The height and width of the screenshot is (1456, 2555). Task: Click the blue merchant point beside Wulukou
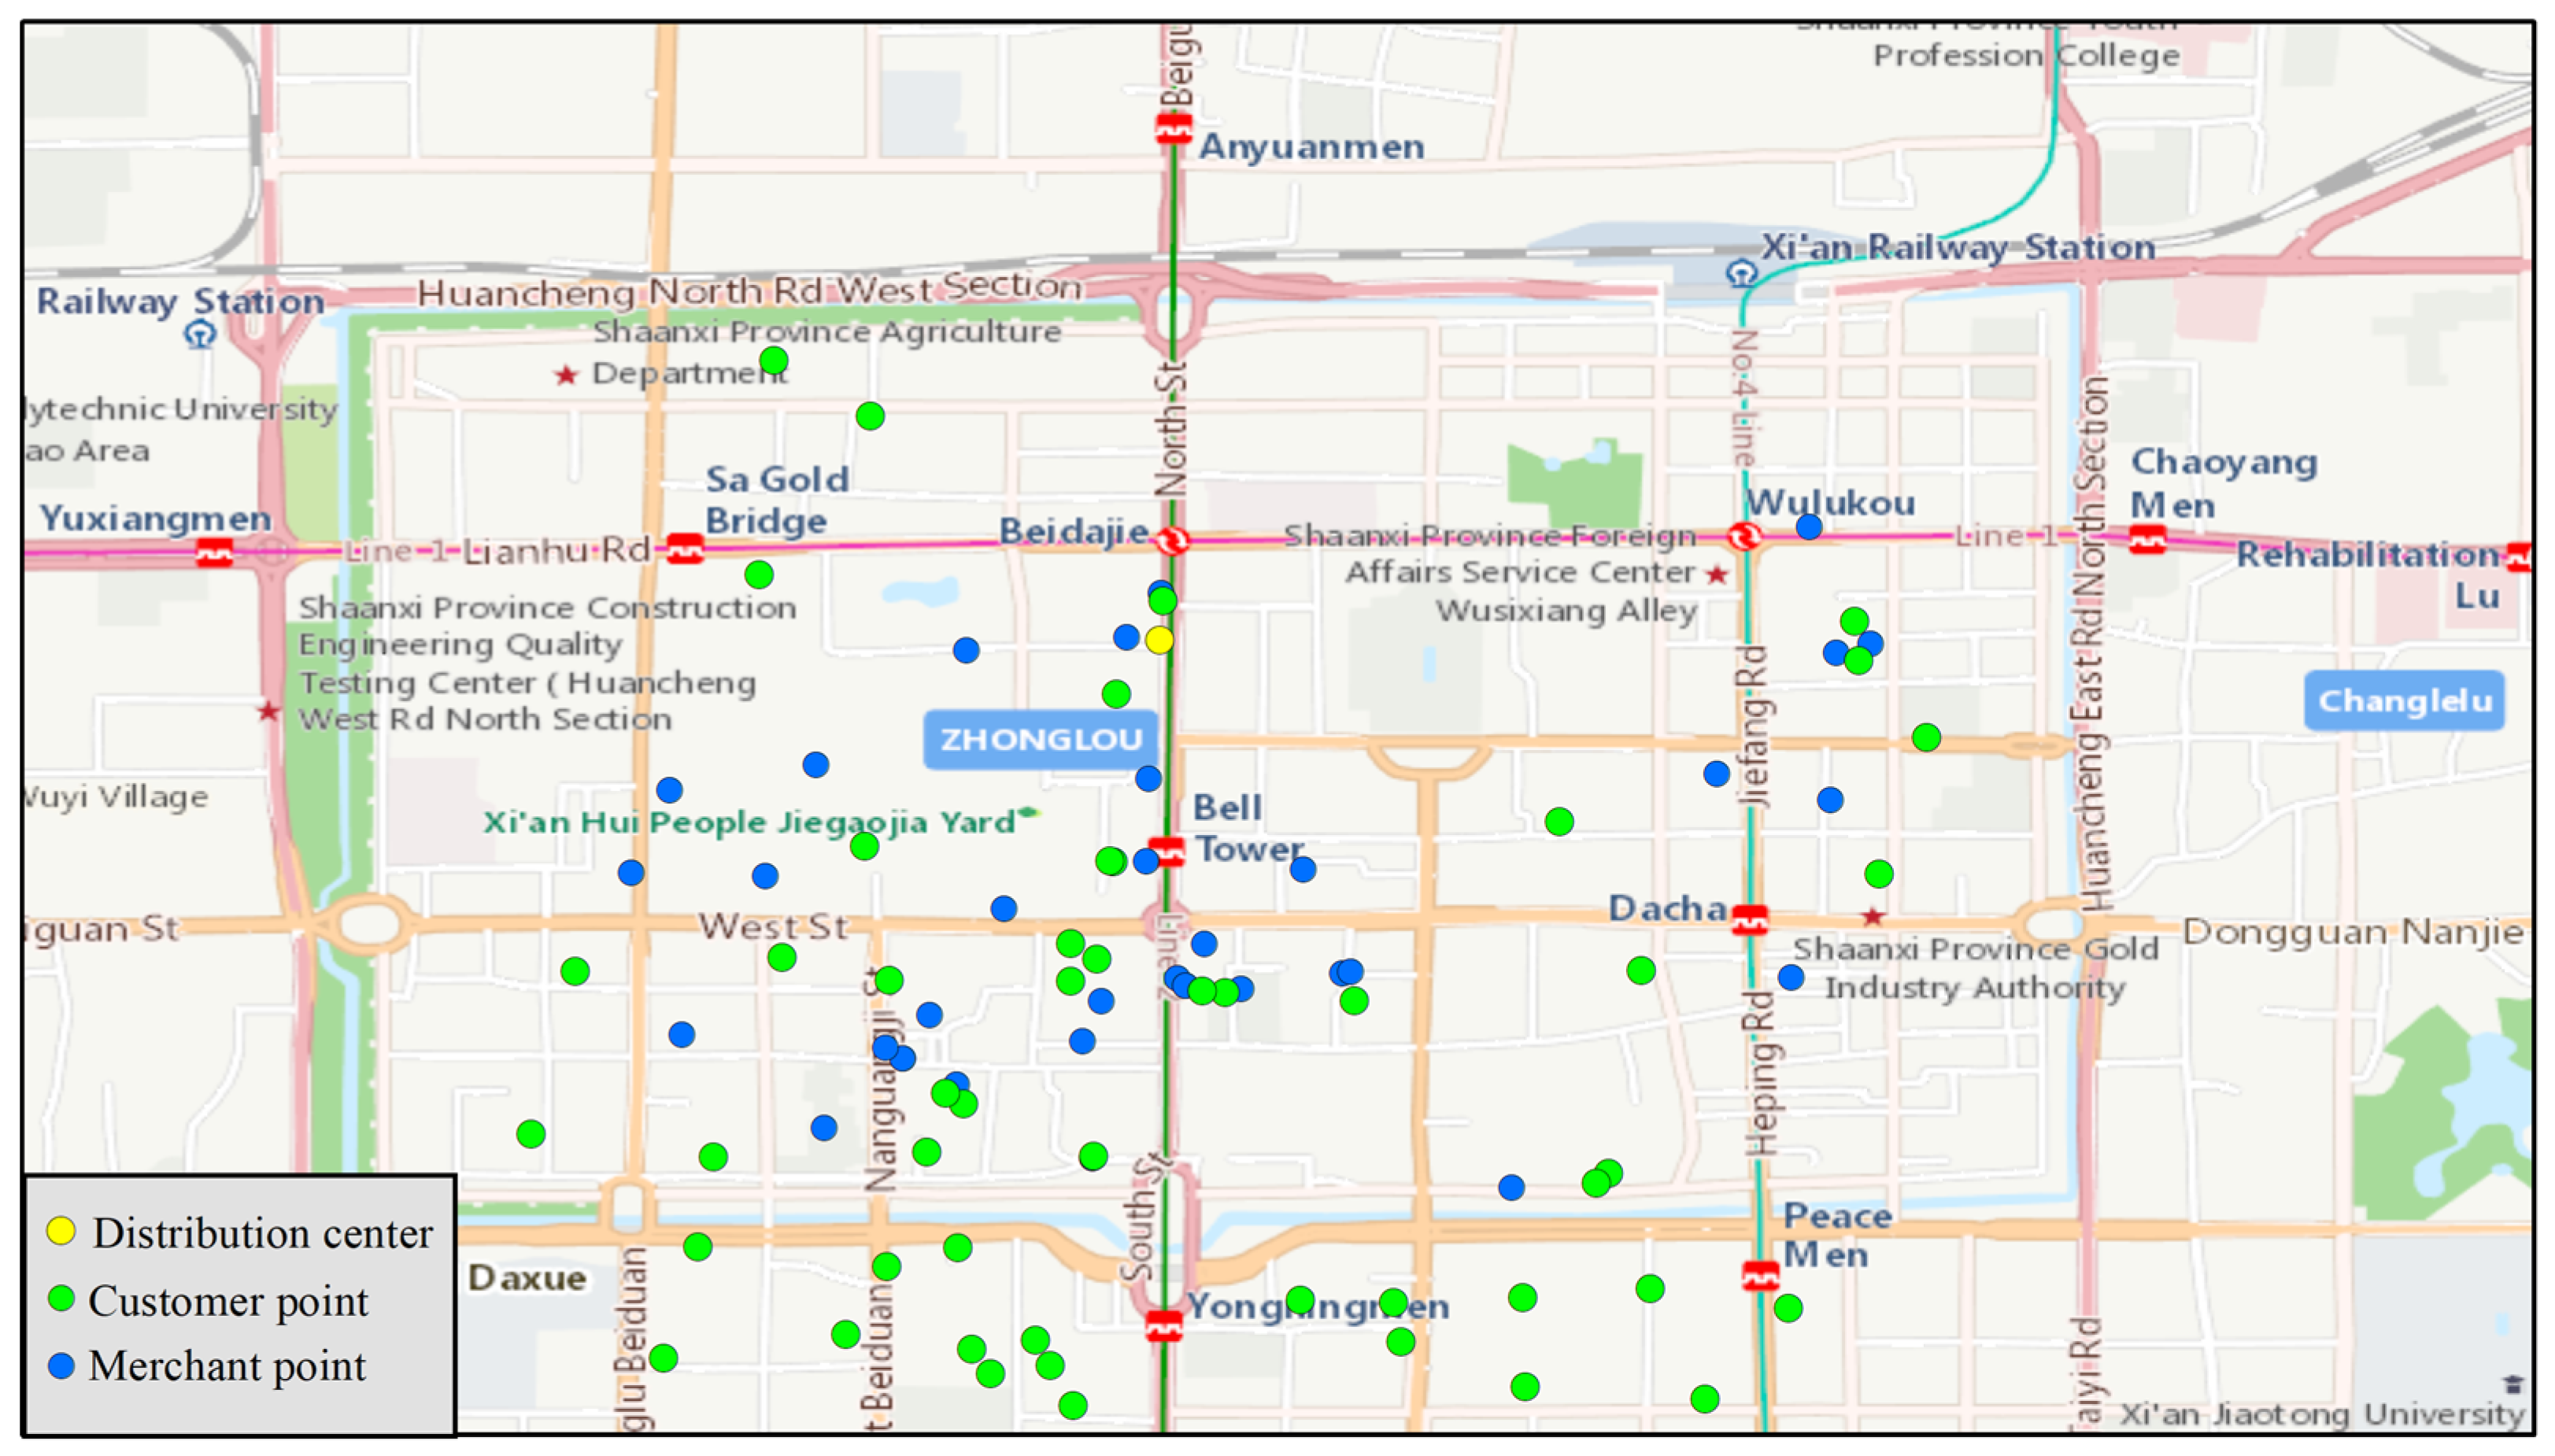coord(1808,526)
